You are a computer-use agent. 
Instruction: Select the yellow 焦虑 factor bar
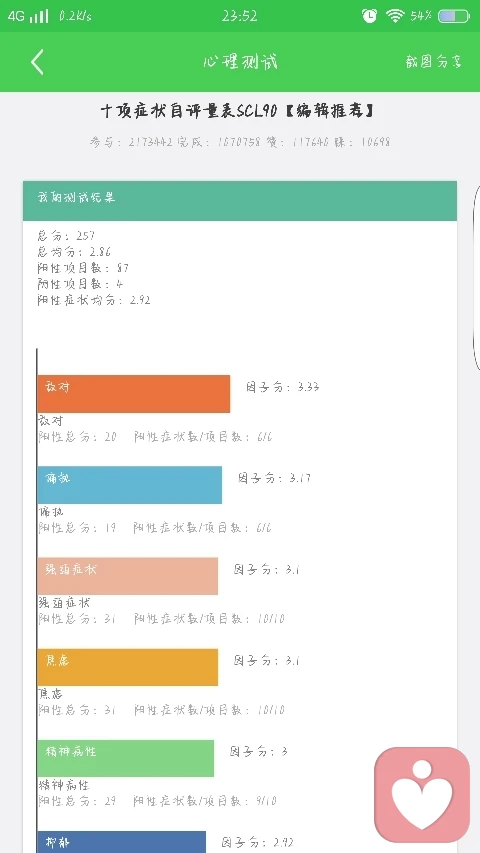coord(128,667)
